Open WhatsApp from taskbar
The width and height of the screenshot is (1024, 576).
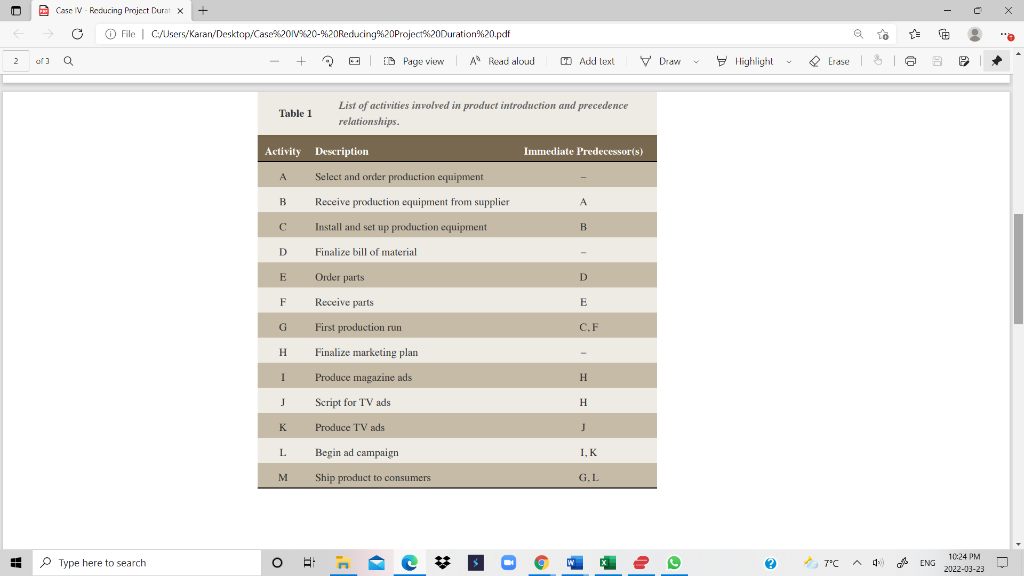(674, 562)
